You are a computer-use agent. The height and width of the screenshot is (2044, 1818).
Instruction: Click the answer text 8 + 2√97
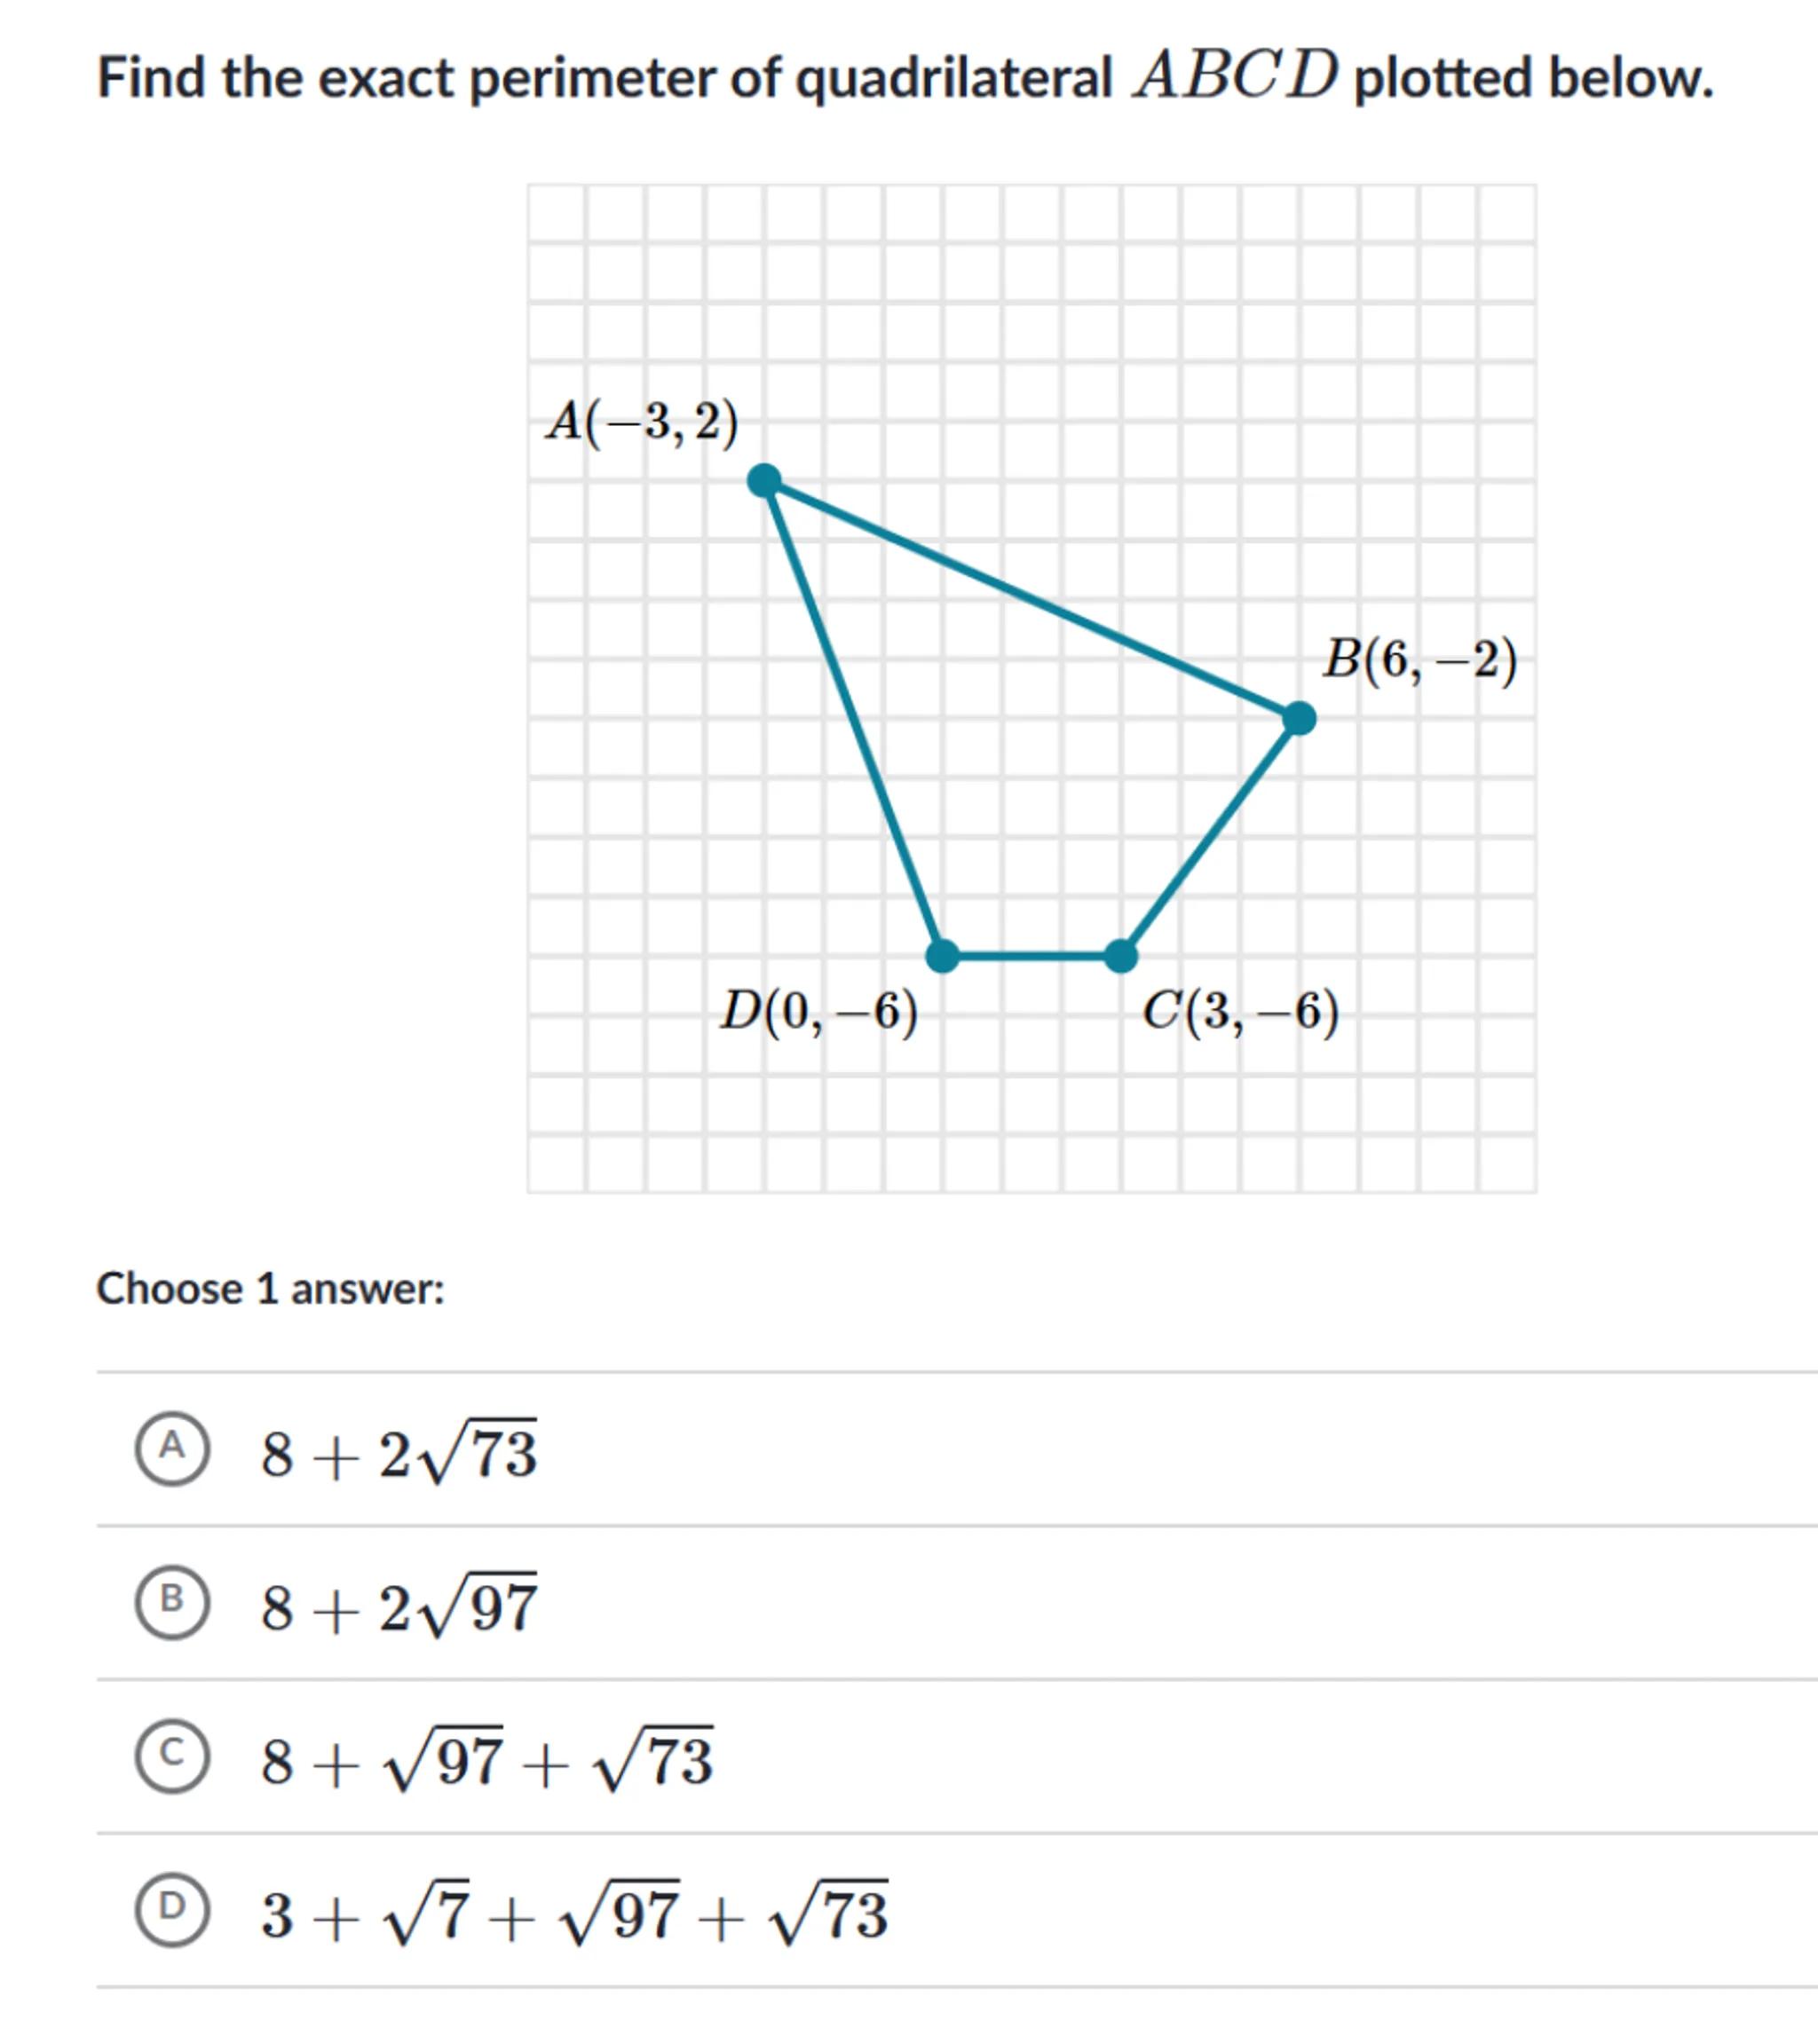(x=398, y=1606)
